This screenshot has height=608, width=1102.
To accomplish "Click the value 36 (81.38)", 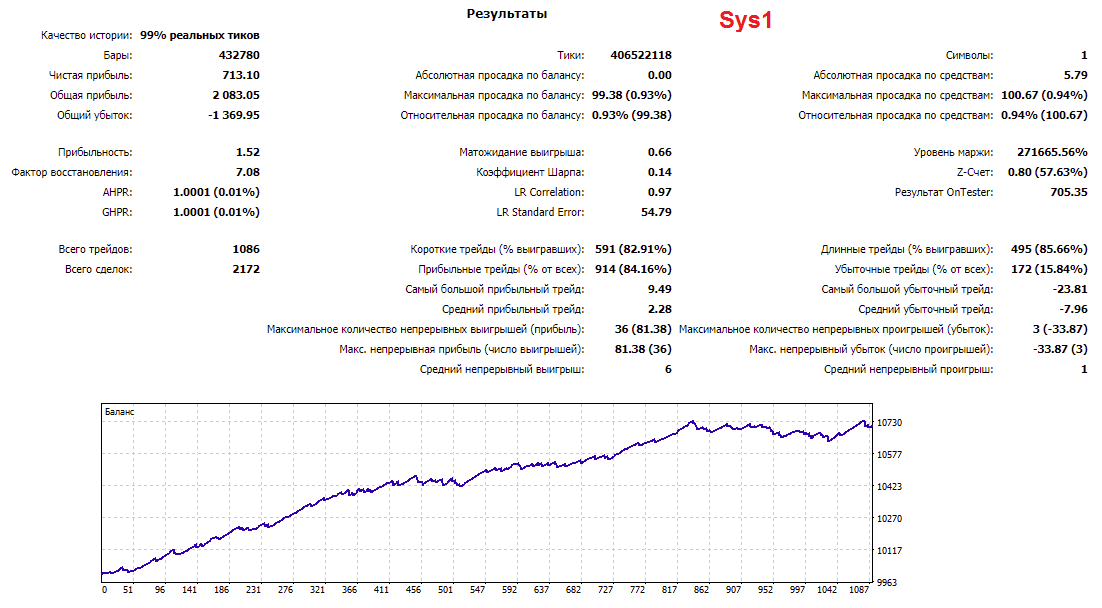I will tap(643, 329).
